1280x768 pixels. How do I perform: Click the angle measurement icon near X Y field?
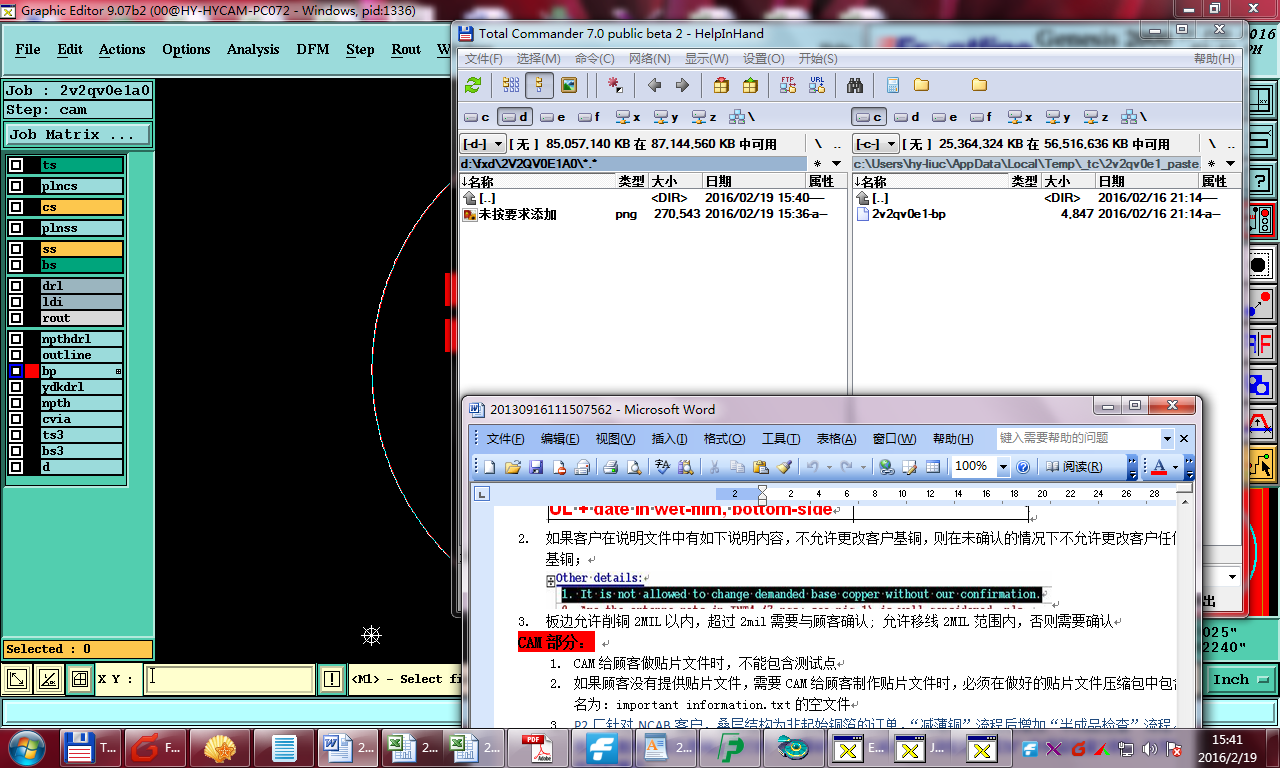(48, 679)
